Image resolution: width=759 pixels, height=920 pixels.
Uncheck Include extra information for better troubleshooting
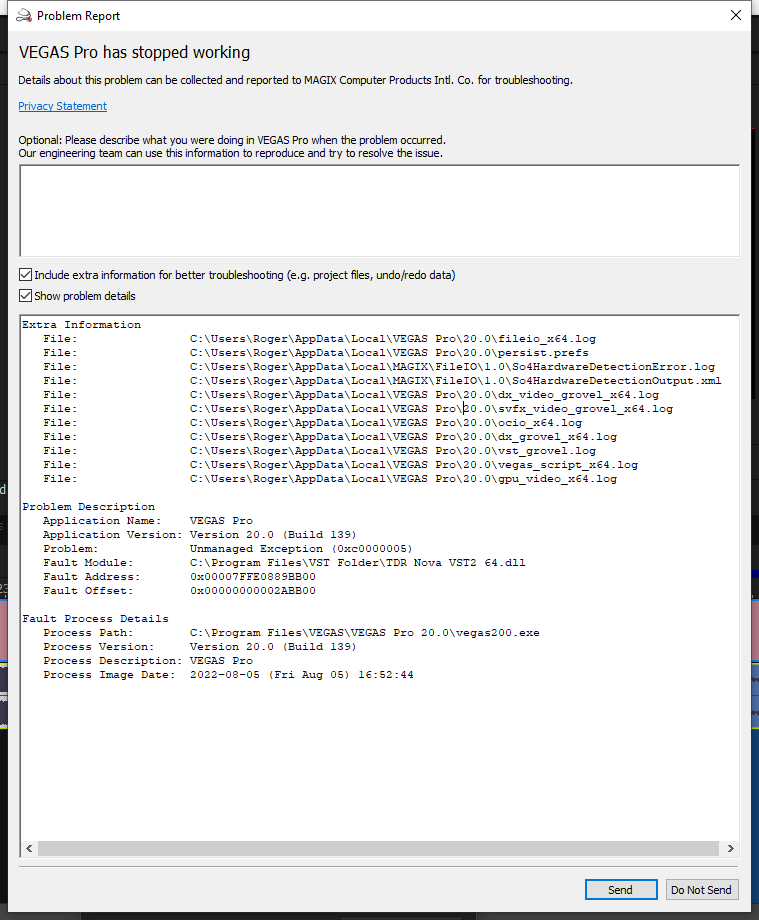pos(26,275)
